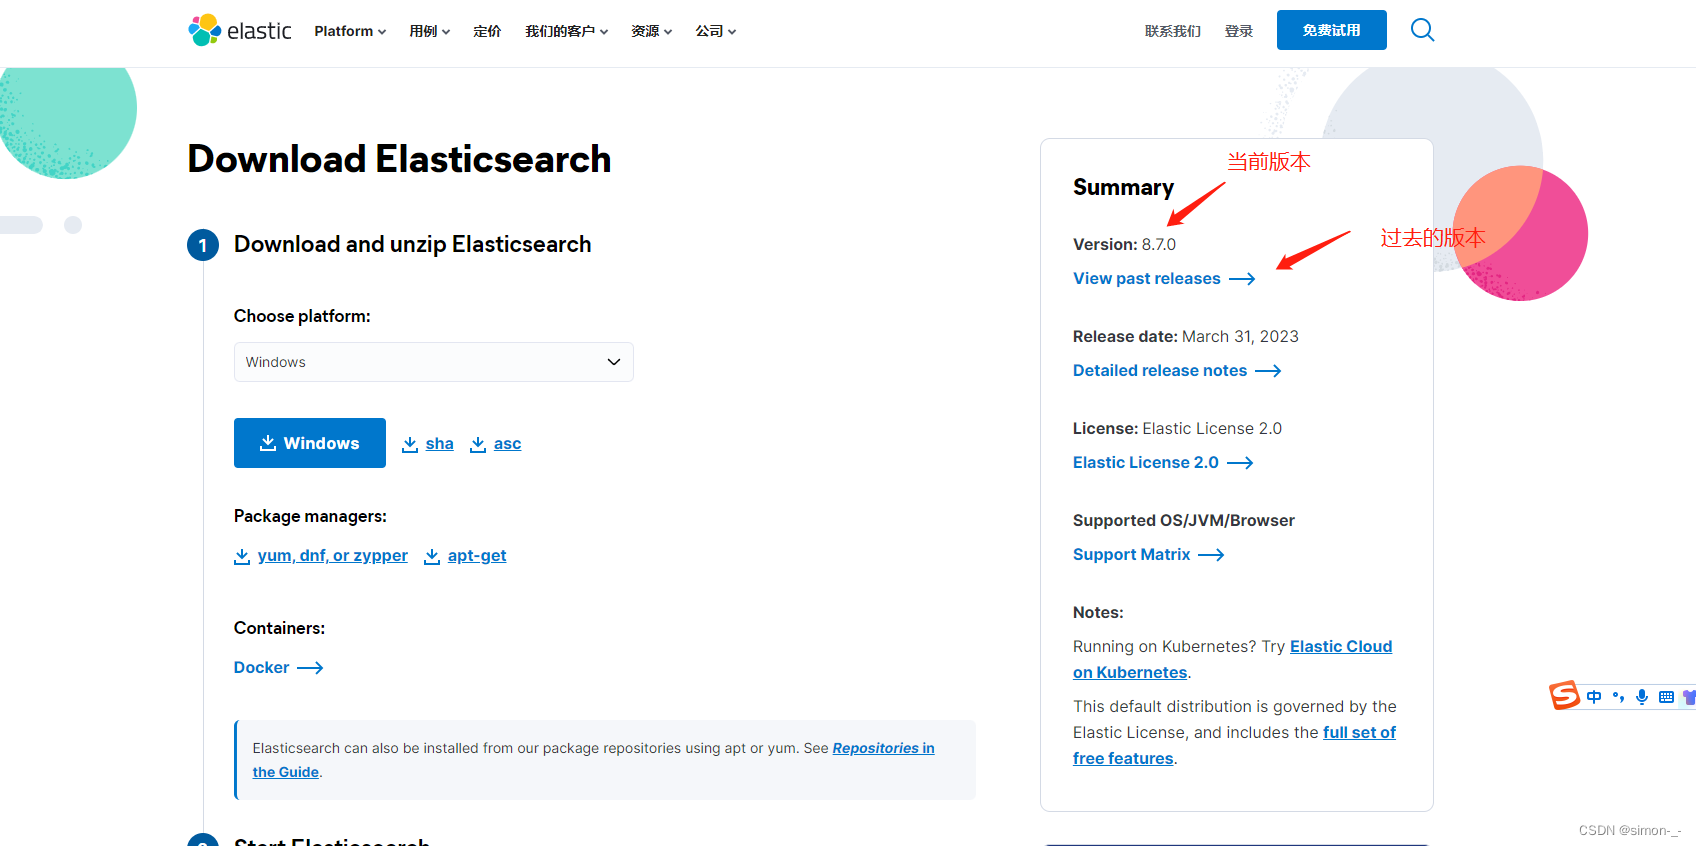Click the Summary heading

point(1123,188)
